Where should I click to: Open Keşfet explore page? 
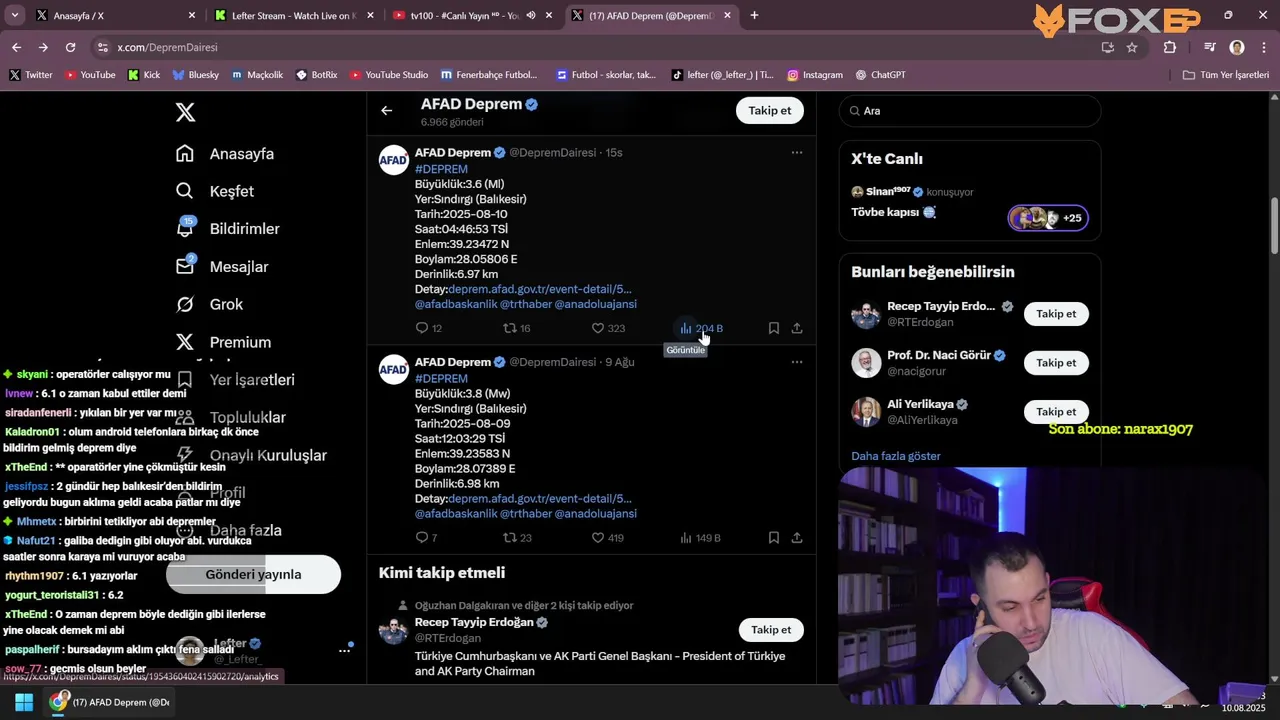coord(215,191)
